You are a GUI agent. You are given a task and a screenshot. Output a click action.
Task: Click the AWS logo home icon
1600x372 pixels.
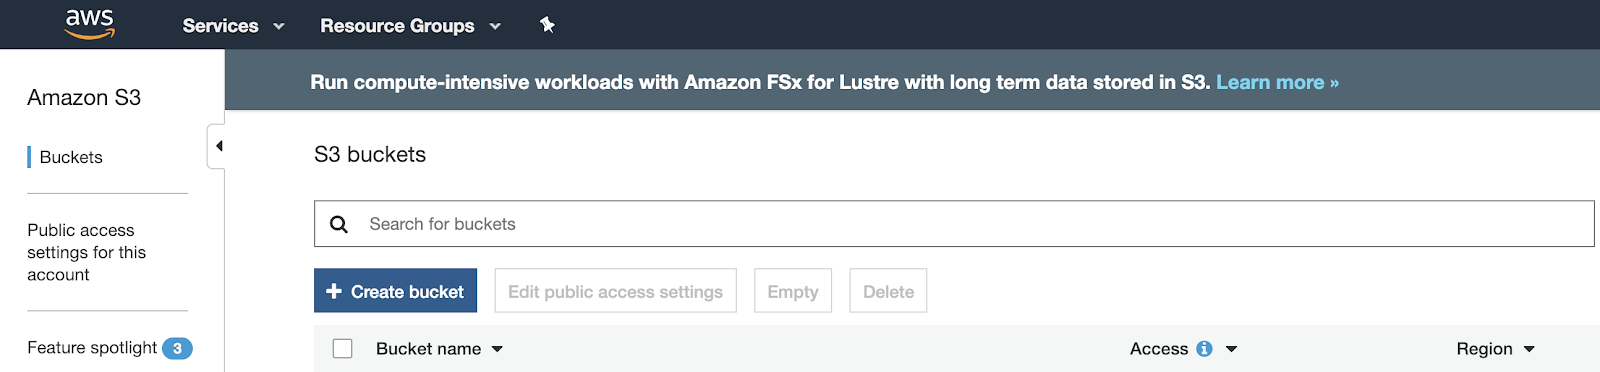[x=90, y=24]
